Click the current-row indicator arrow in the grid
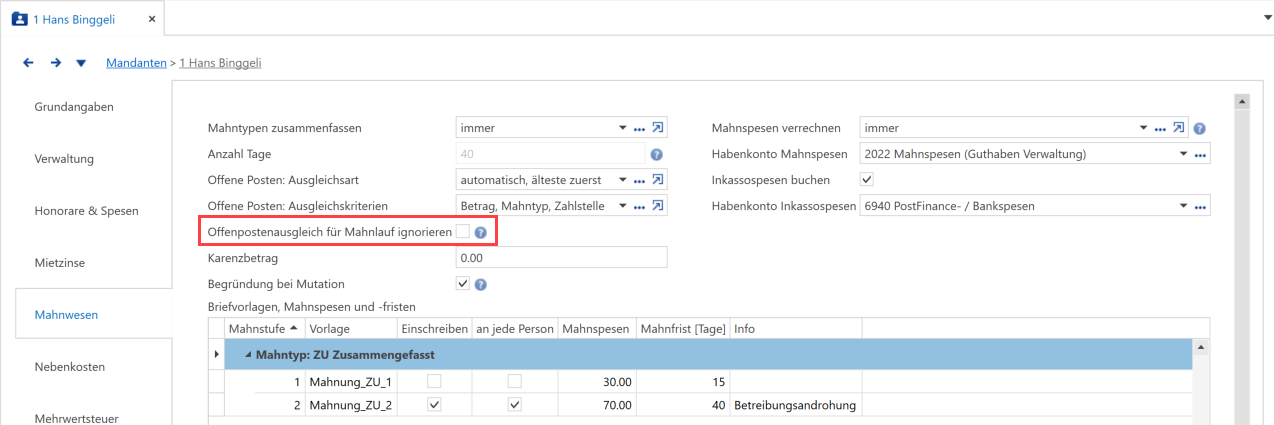The width and height of the screenshot is (1274, 425). (216, 355)
